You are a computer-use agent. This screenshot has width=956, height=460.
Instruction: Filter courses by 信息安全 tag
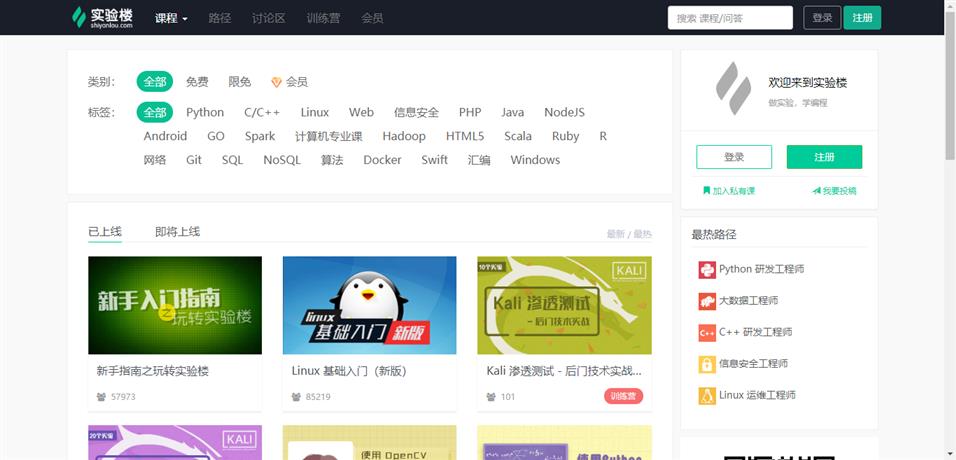pos(416,112)
